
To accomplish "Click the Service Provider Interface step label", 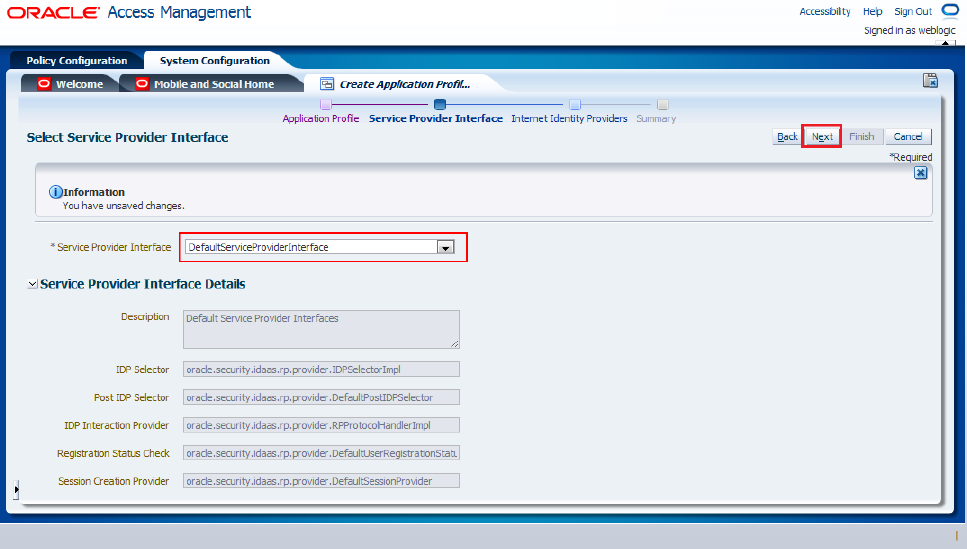I will pyautogui.click(x=435, y=118).
